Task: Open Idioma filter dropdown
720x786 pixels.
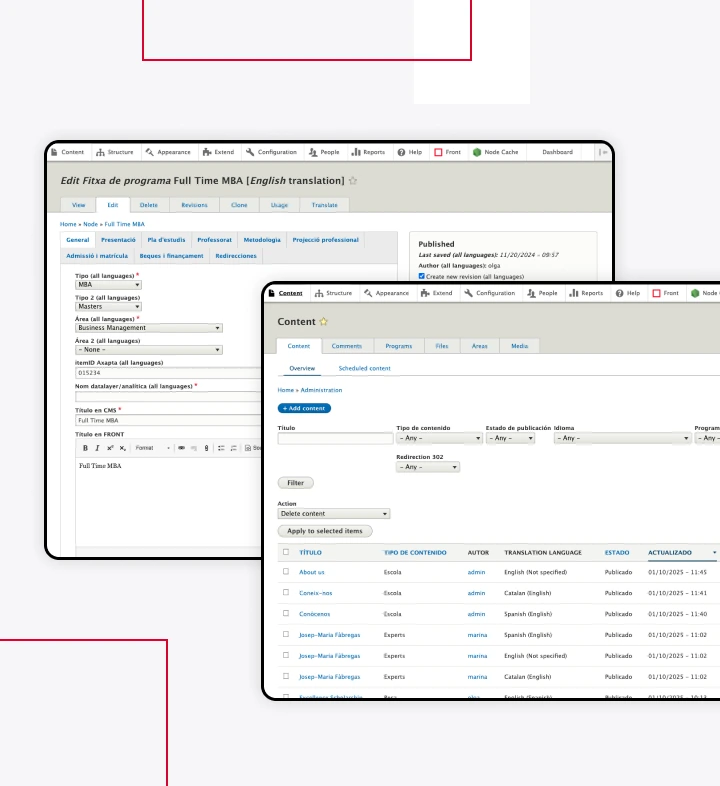Action: point(622,438)
